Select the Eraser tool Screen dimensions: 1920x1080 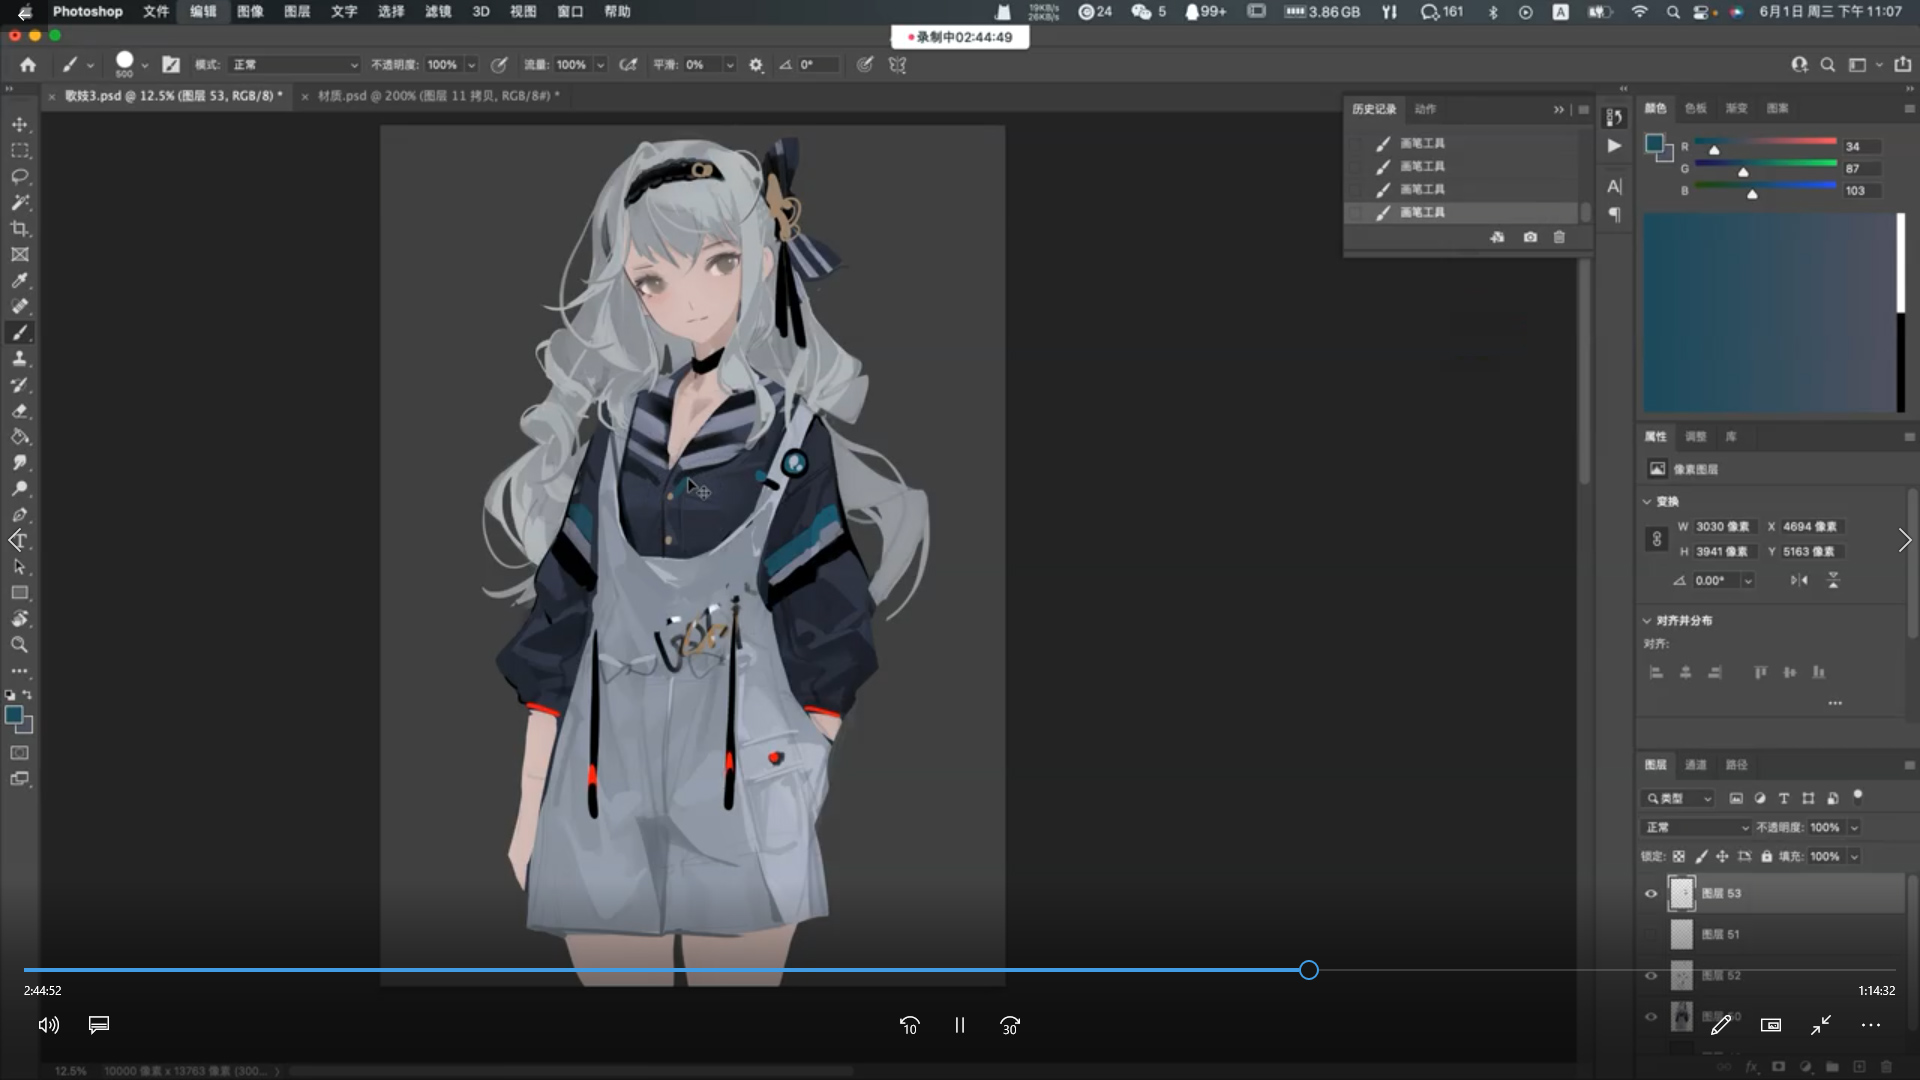tap(19, 411)
